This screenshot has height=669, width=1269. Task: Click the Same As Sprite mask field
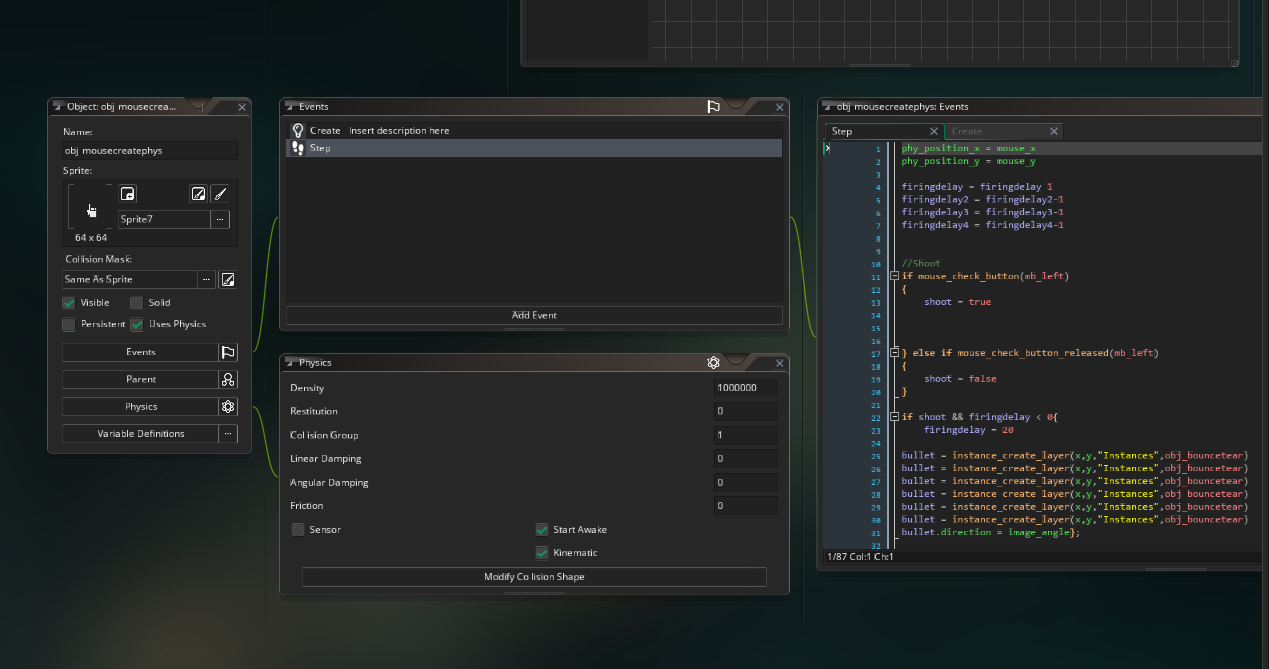[x=129, y=279]
